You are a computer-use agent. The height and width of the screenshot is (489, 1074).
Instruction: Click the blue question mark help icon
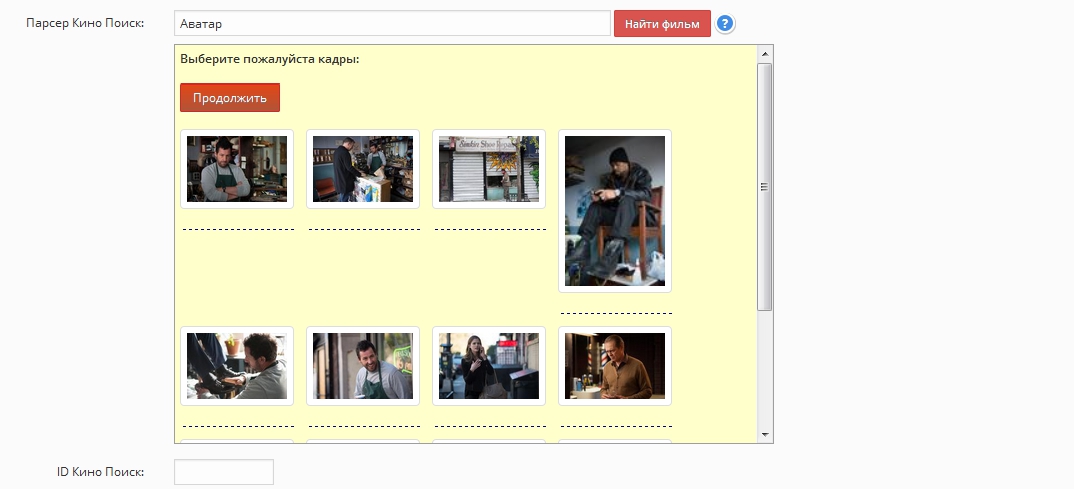click(x=725, y=24)
